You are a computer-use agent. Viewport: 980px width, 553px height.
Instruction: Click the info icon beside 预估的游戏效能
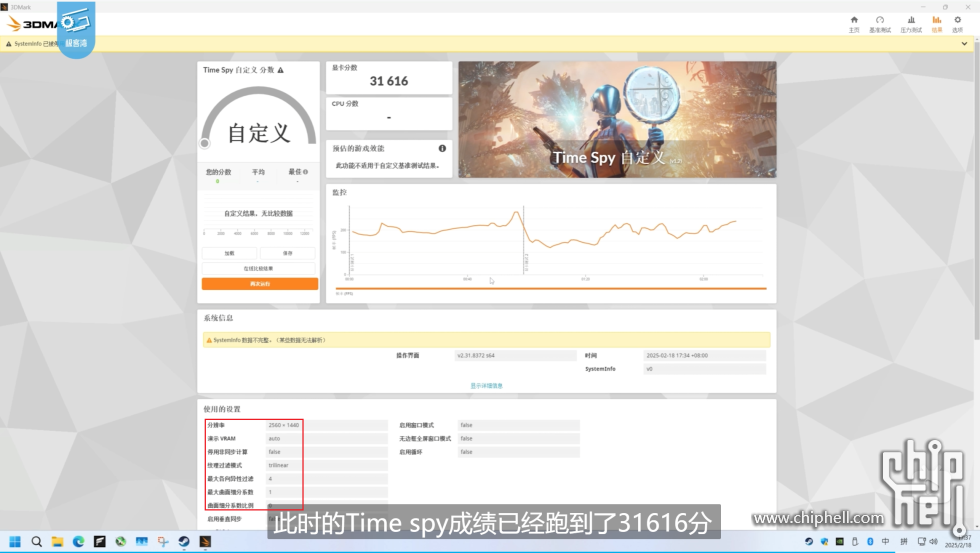[x=442, y=148]
